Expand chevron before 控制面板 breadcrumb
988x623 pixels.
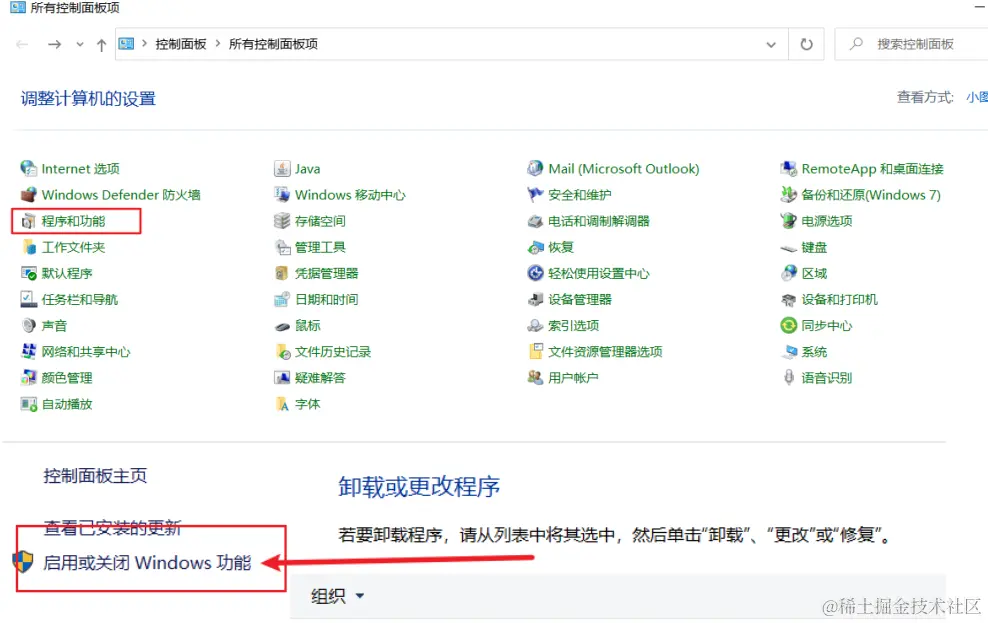point(144,43)
